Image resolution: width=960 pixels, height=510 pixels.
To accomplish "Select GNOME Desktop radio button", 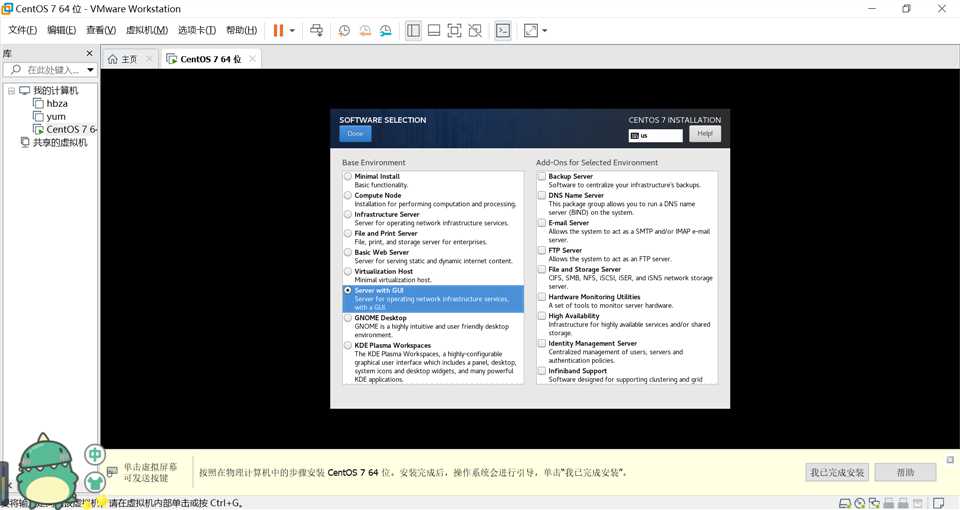I will coord(348,318).
